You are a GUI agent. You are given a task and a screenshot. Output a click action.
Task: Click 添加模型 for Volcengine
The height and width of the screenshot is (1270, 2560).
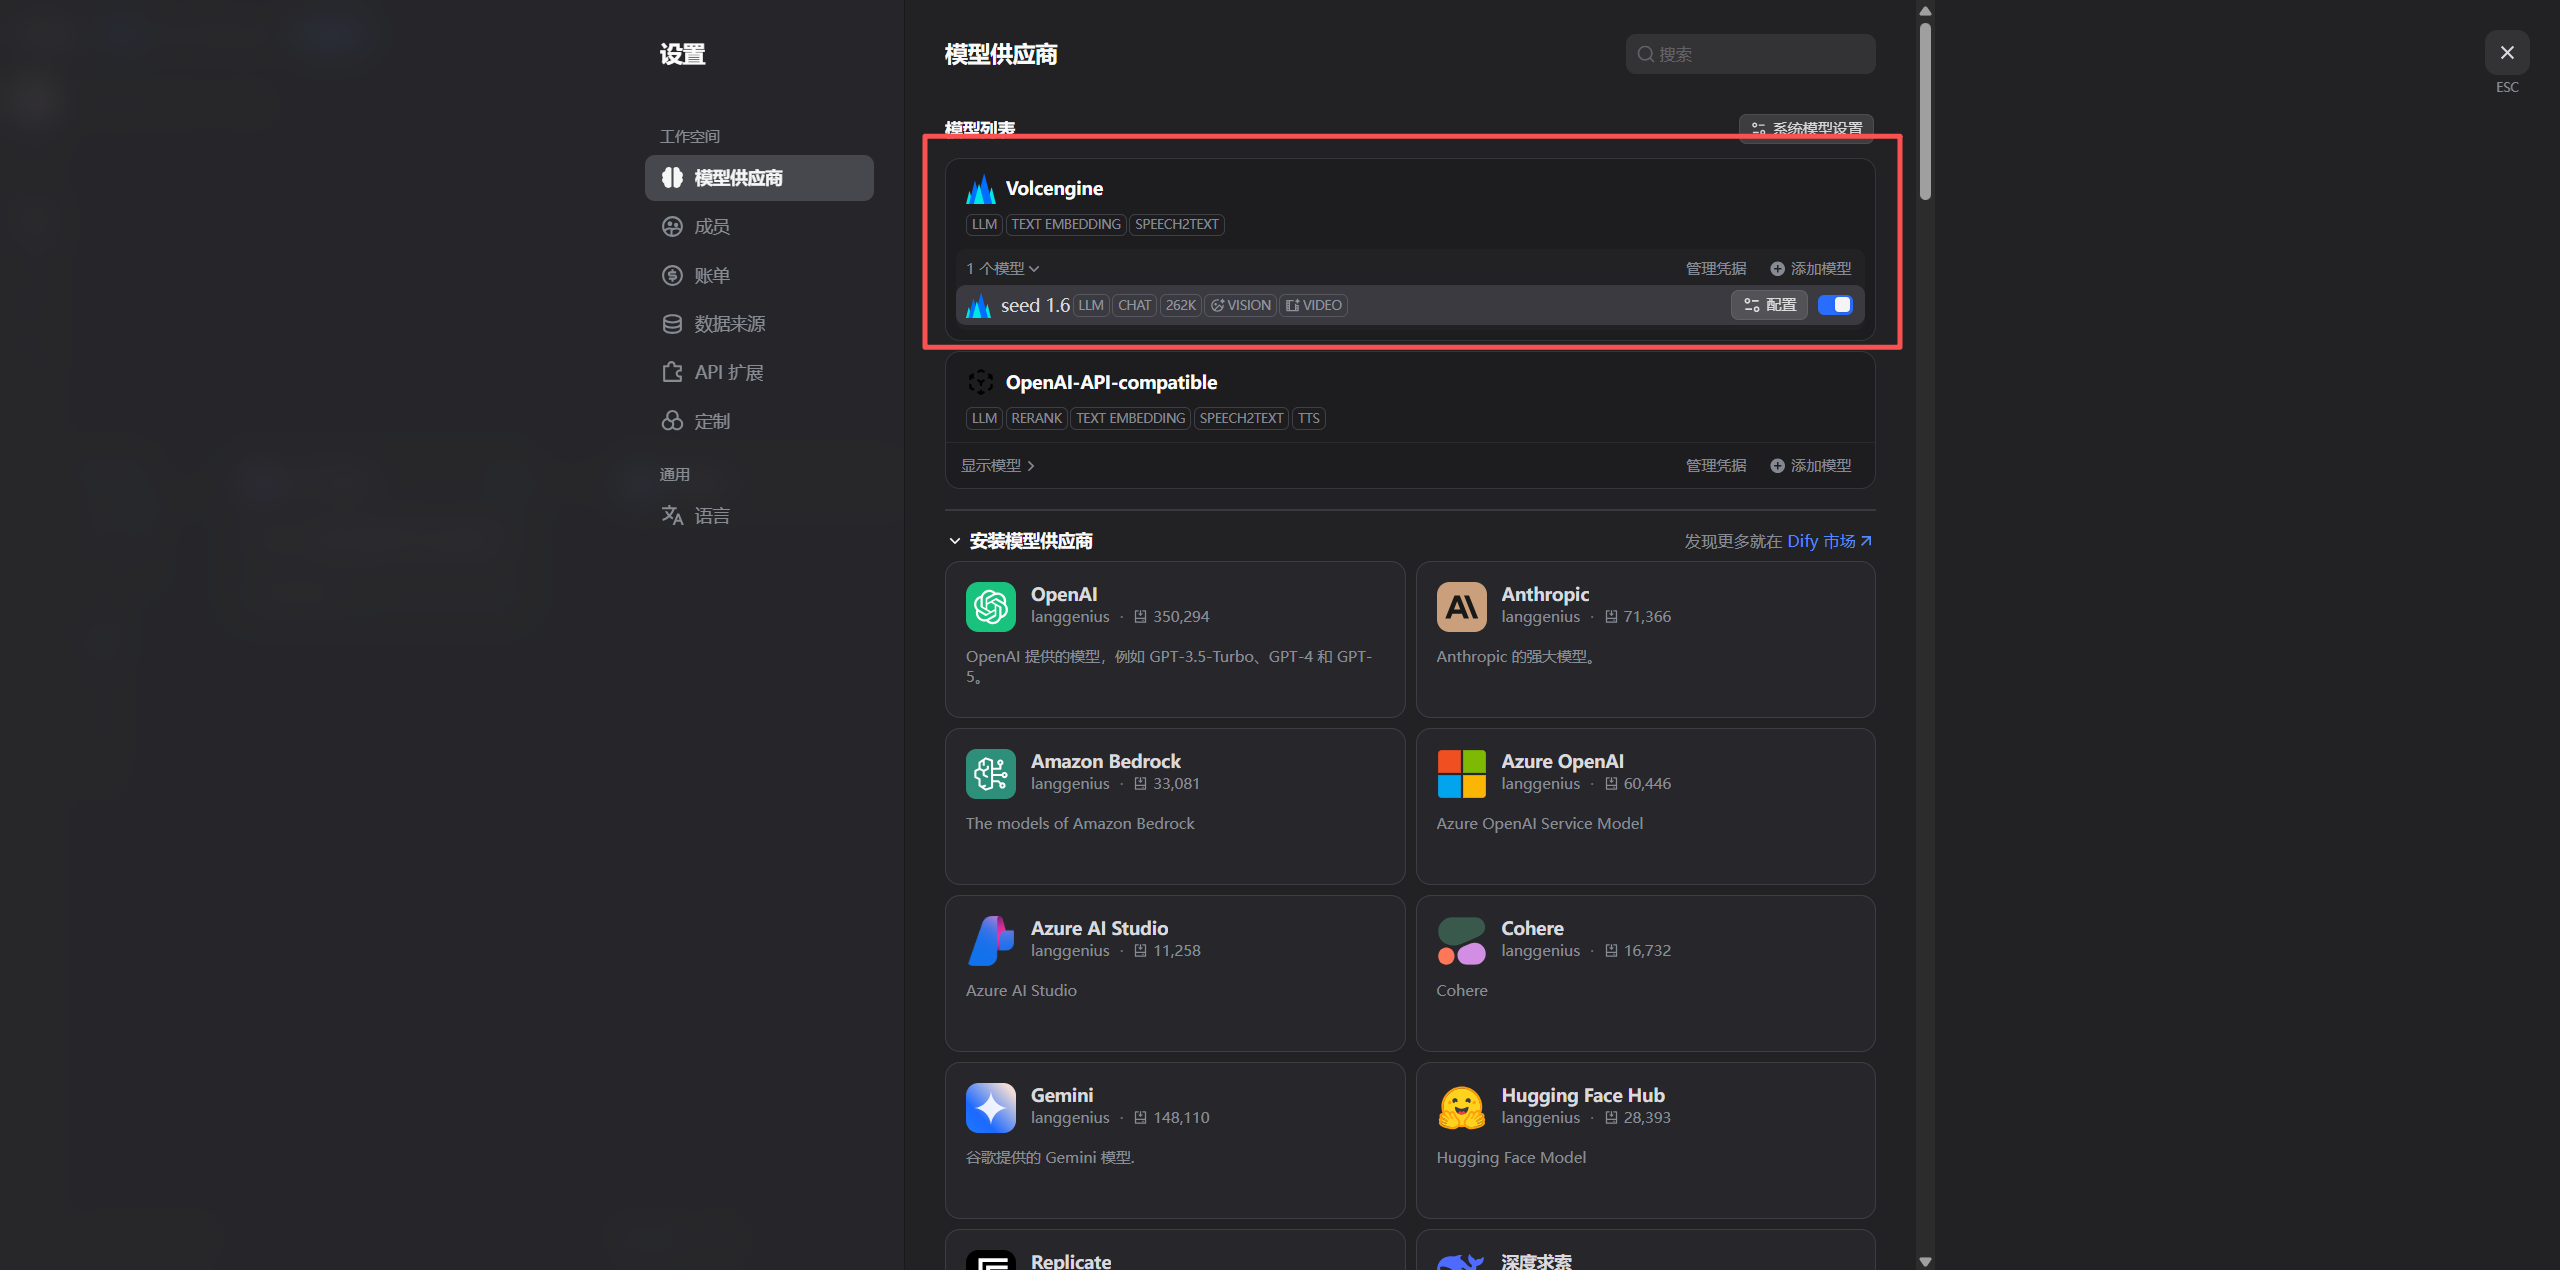coord(1811,268)
